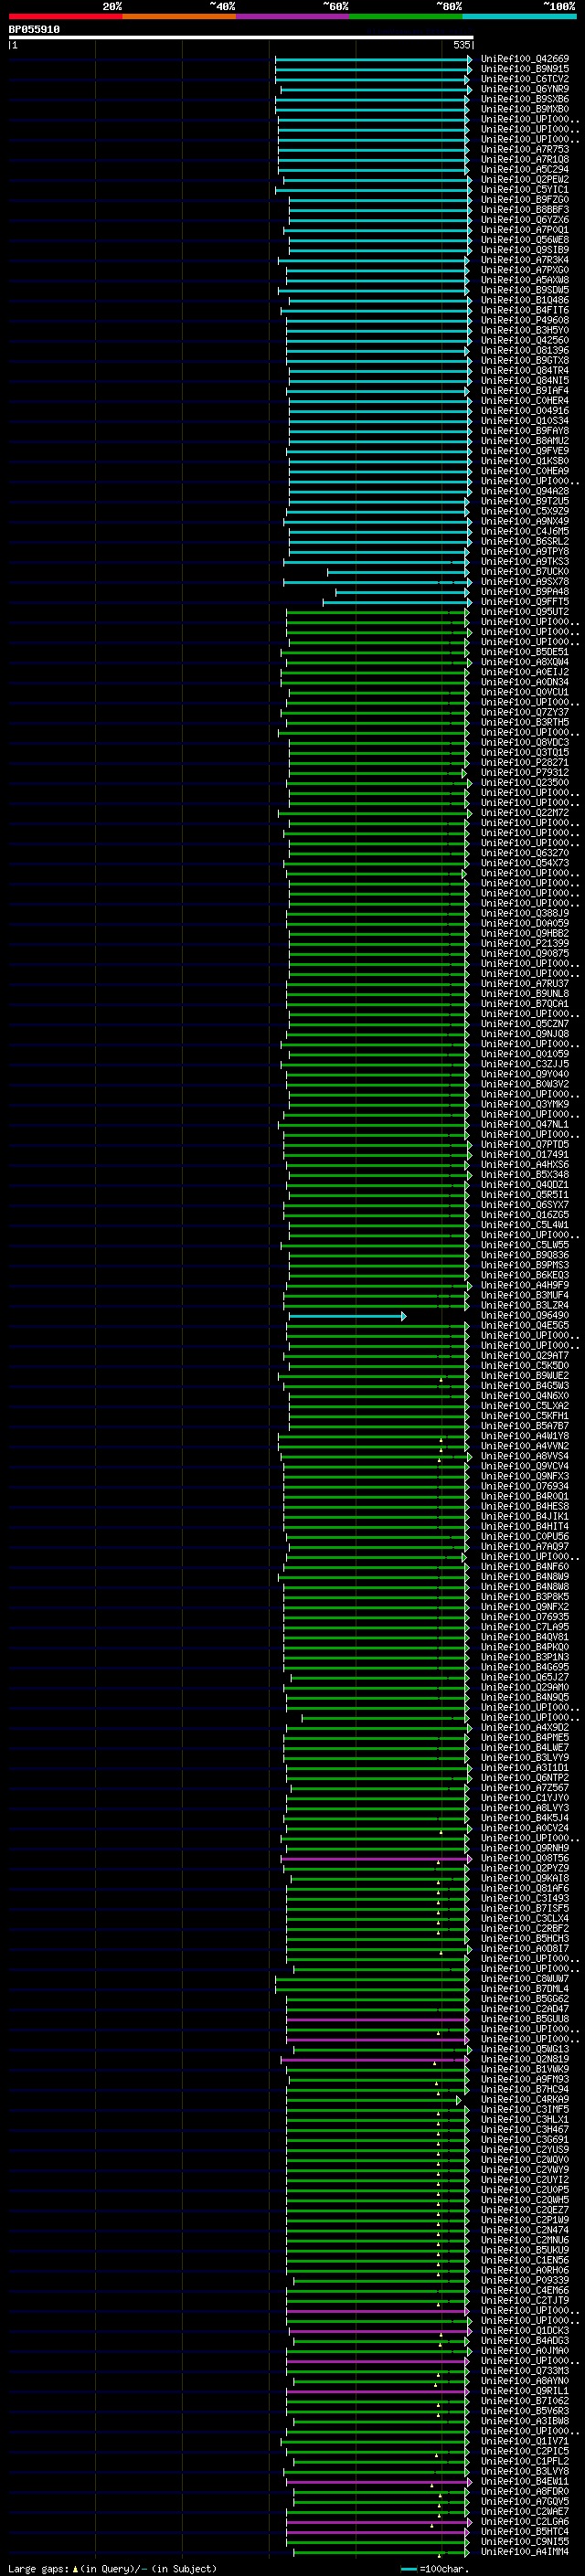Image resolution: width=585 pixels, height=2576 pixels.
Task: Select the UniRef100_B7UCK0 label
Action: point(524,572)
